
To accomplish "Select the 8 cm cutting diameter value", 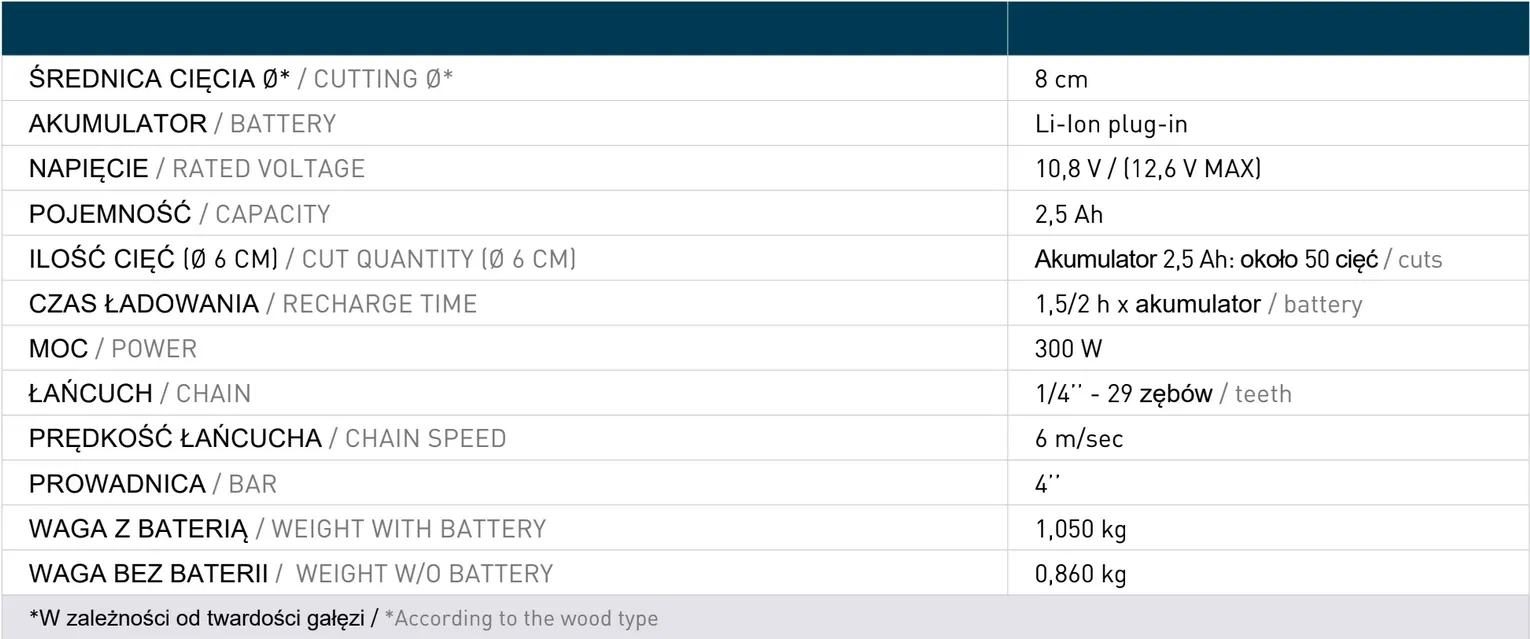I will click(x=1061, y=80).
